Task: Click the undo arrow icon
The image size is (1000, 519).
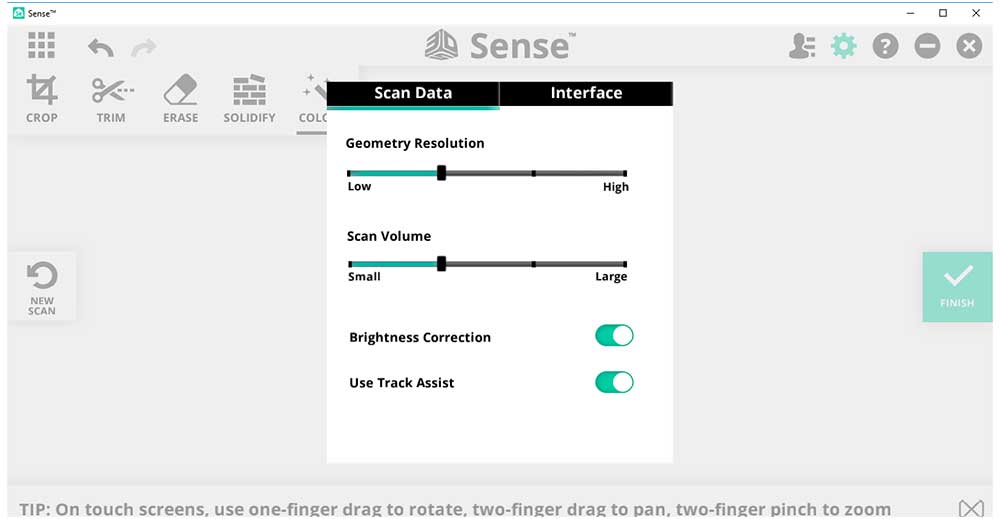Action: (100, 47)
